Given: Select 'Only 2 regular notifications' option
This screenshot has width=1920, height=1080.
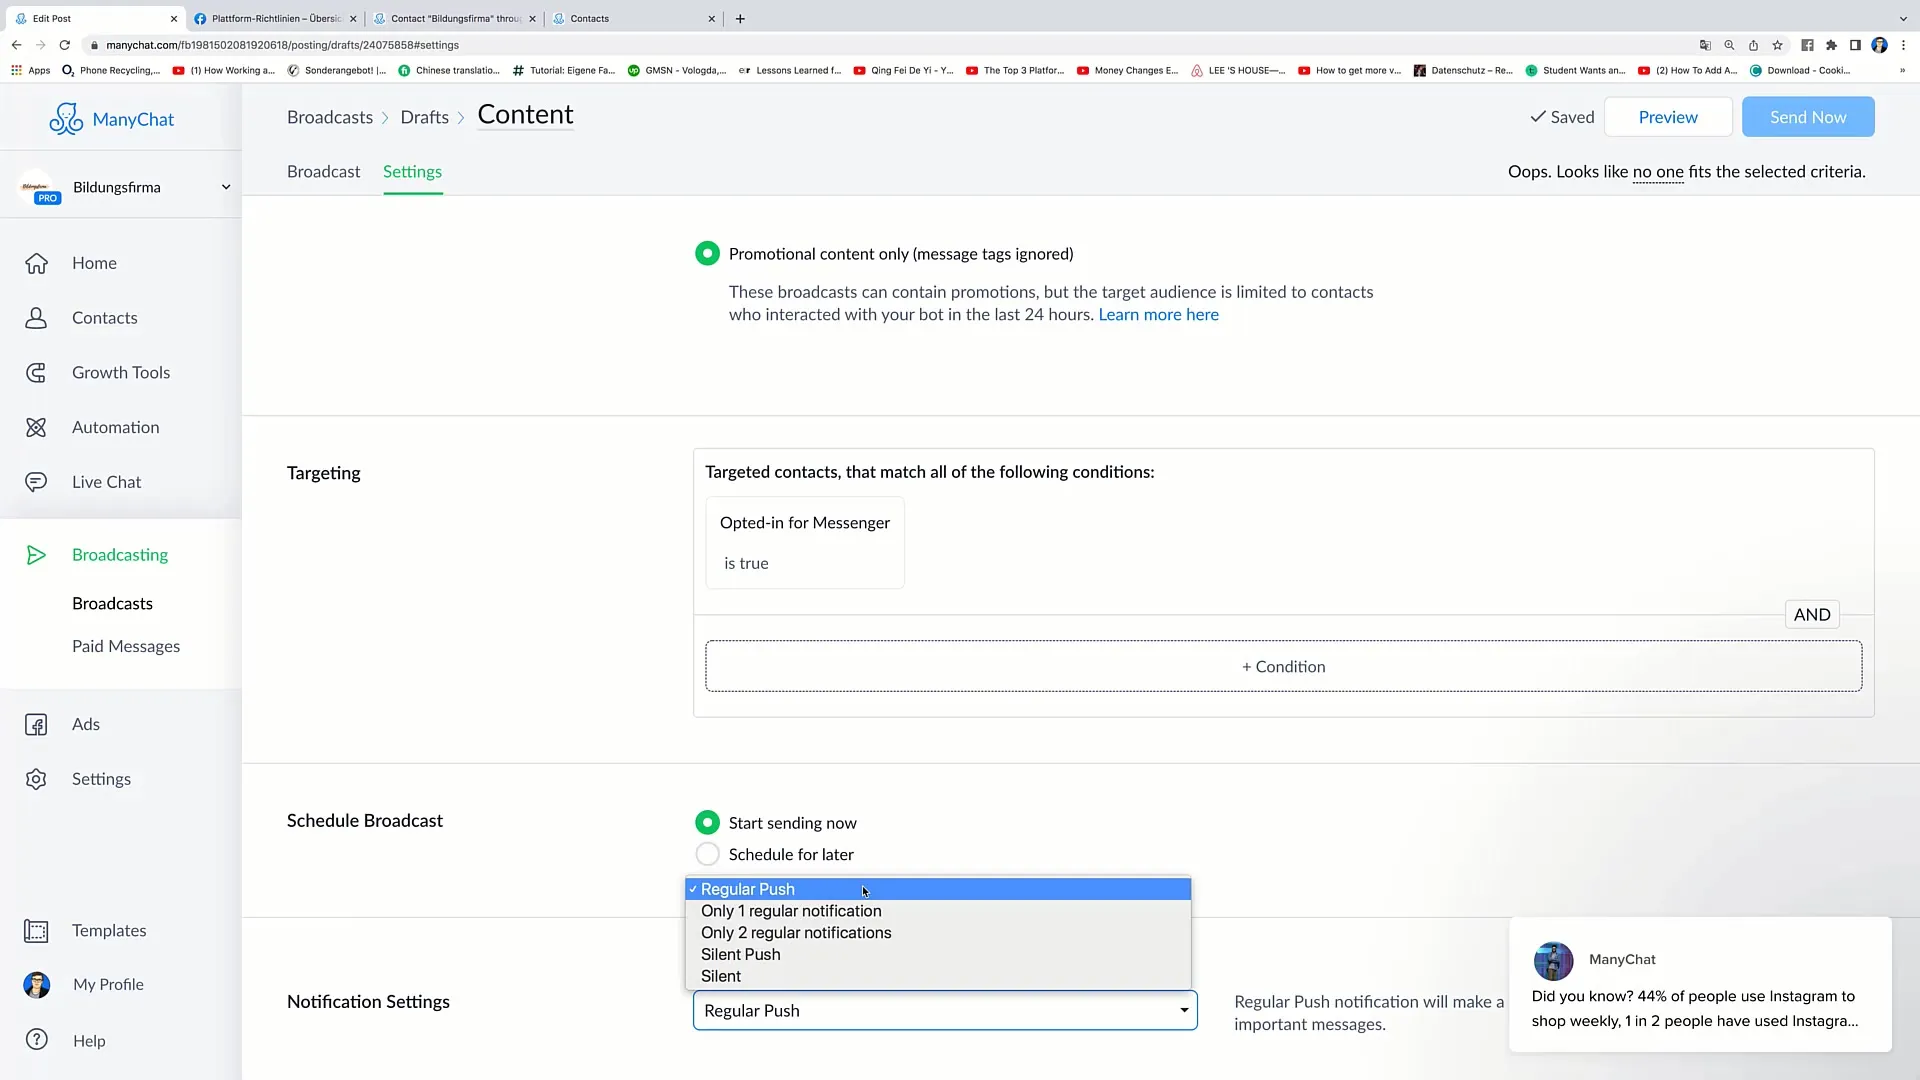Looking at the screenshot, I should tap(796, 932).
